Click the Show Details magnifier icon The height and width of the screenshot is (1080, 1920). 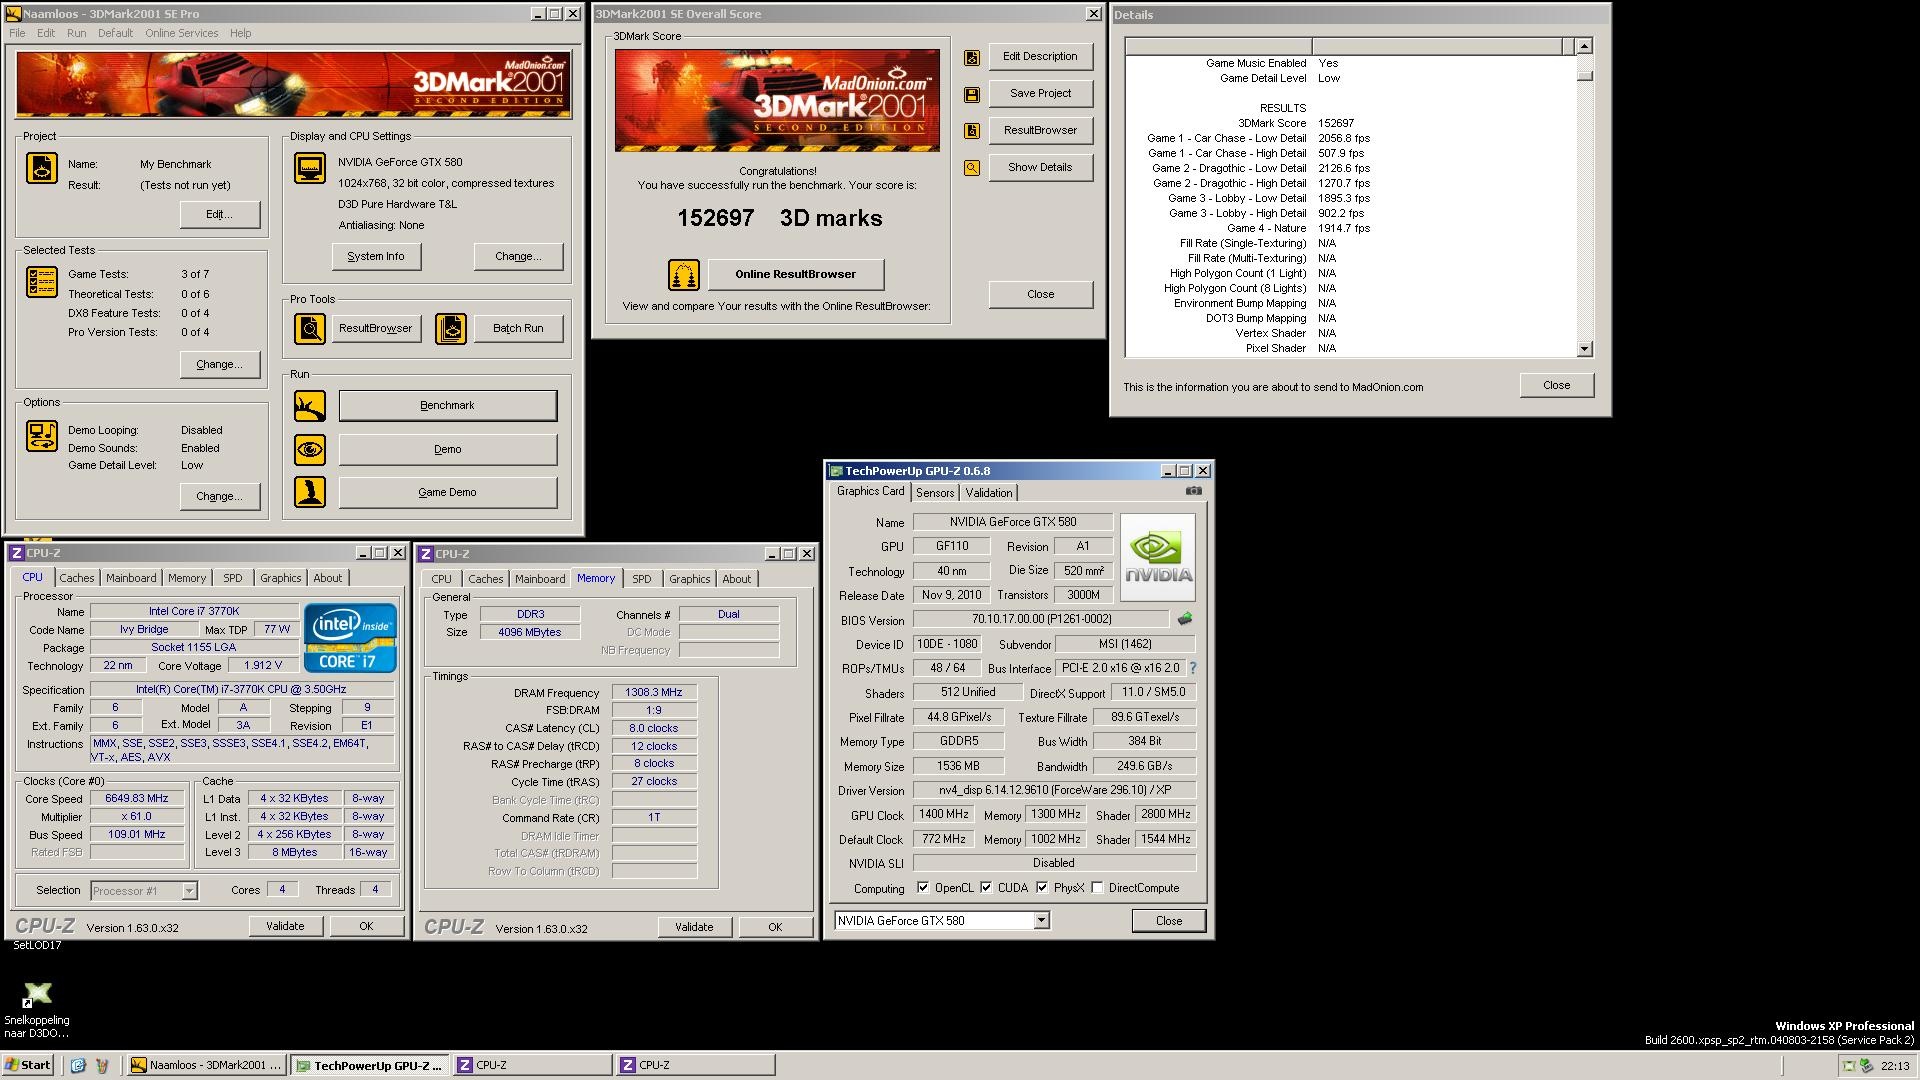coord(971,168)
